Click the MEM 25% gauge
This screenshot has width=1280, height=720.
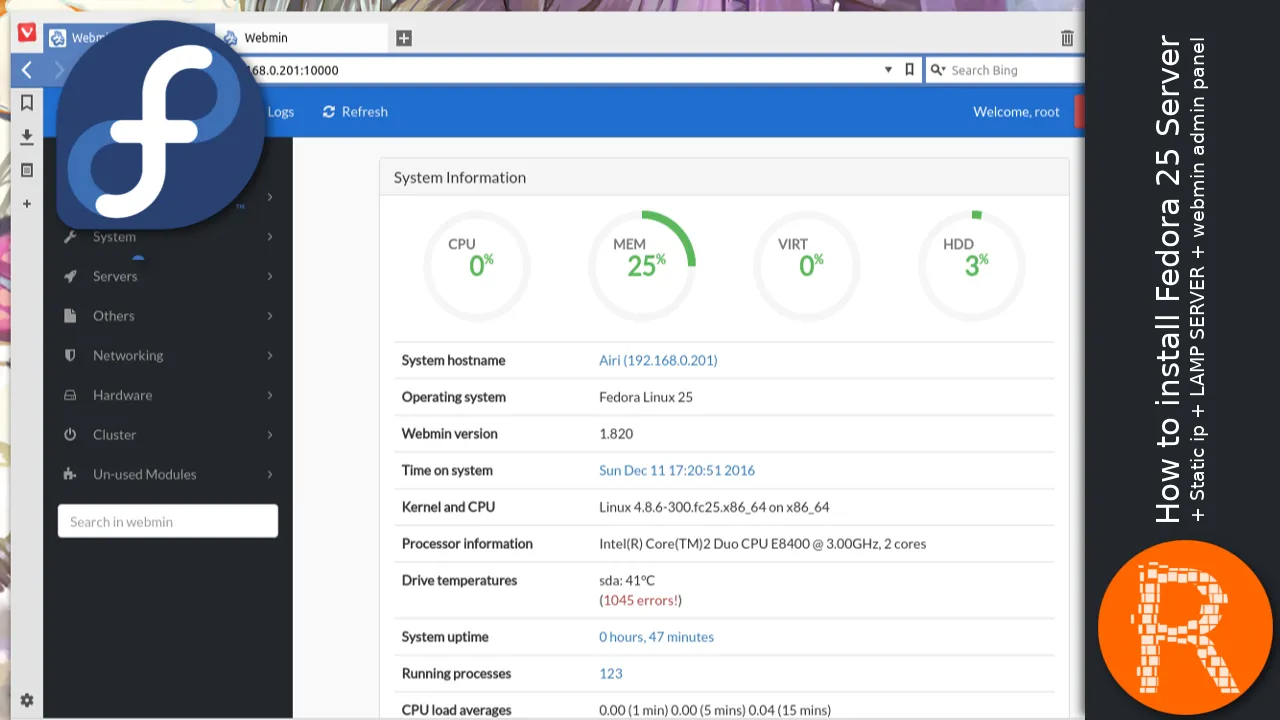pyautogui.click(x=642, y=264)
